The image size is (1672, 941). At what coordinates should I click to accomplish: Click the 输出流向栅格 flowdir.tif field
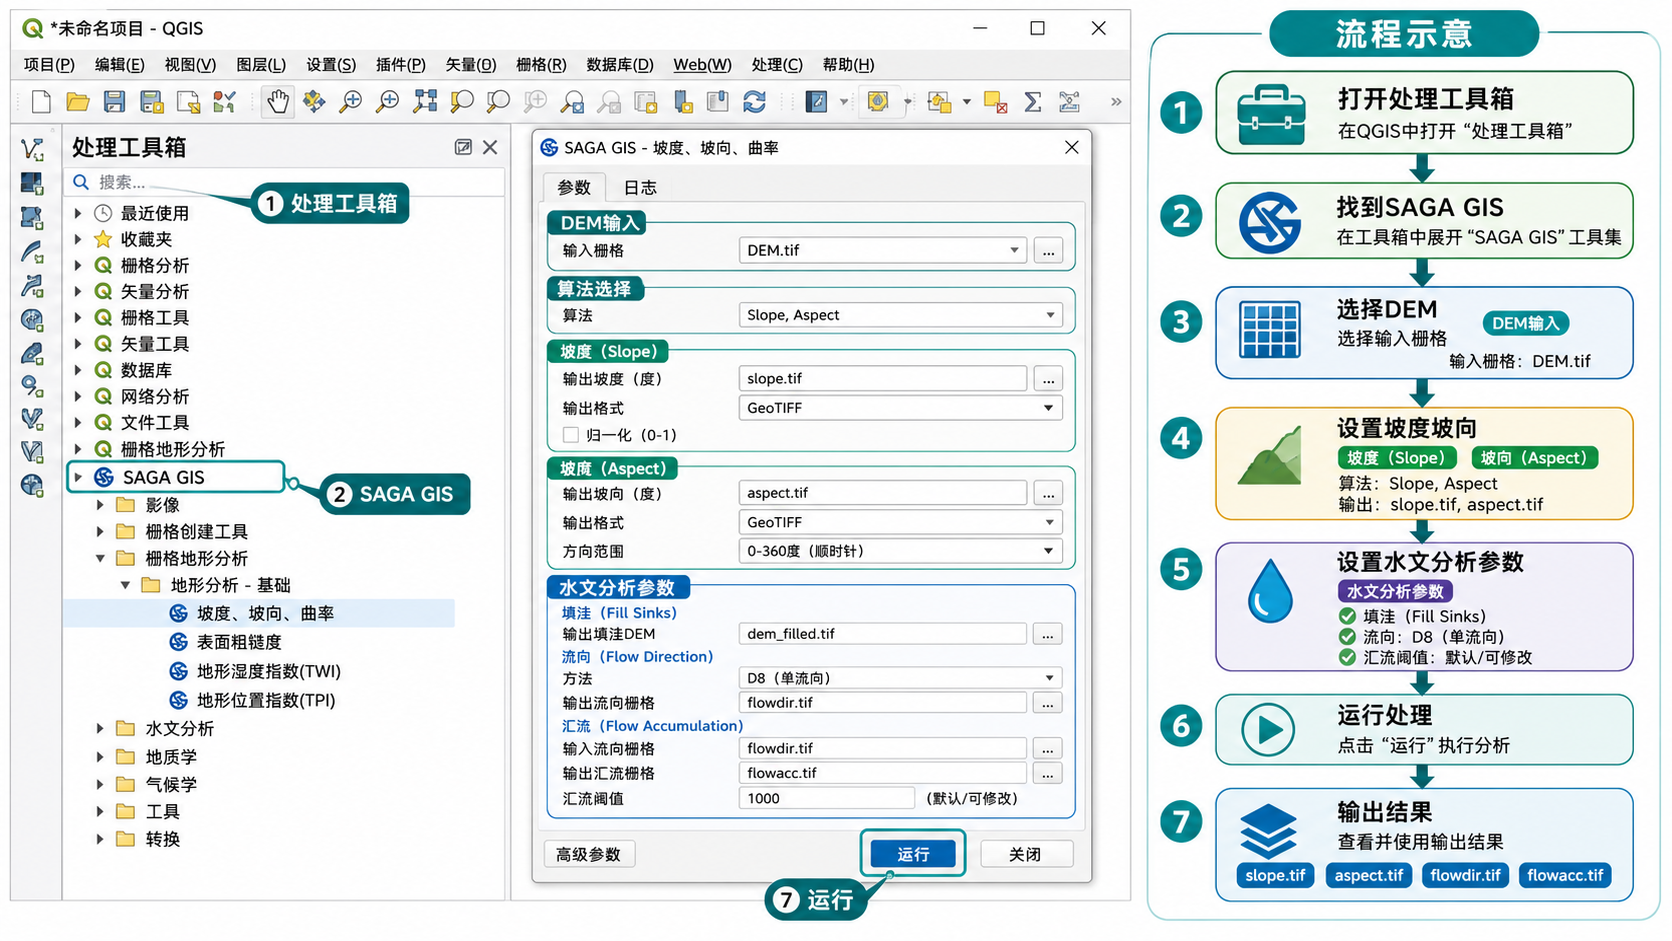[x=883, y=703]
